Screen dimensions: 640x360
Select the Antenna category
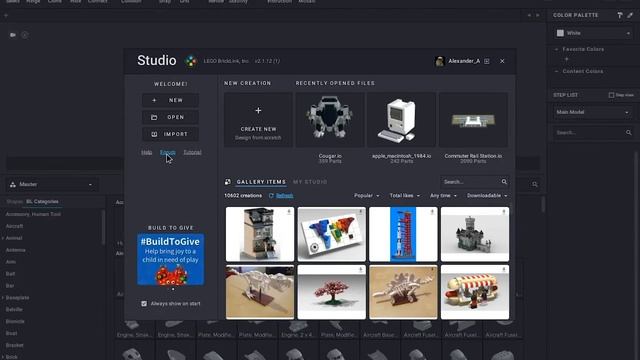[x=16, y=250]
